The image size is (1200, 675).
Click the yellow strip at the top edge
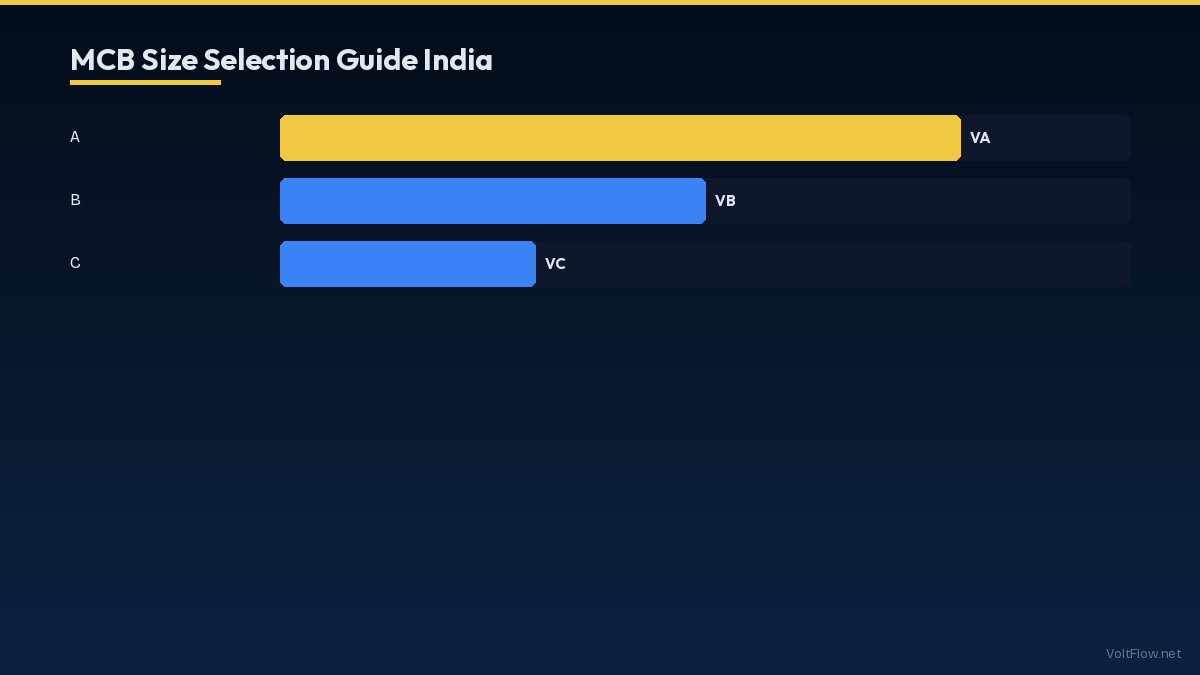coord(600,2)
